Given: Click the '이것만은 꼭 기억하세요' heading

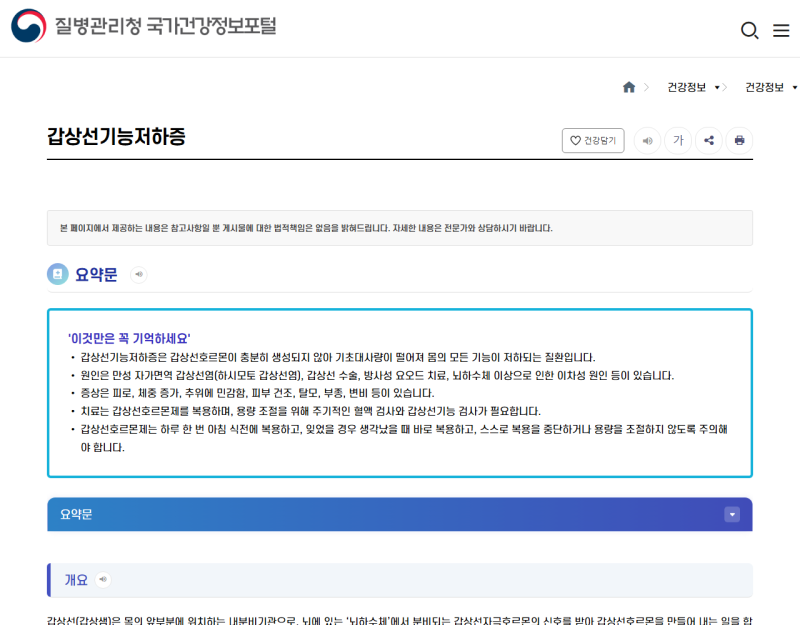Looking at the screenshot, I should 129,338.
